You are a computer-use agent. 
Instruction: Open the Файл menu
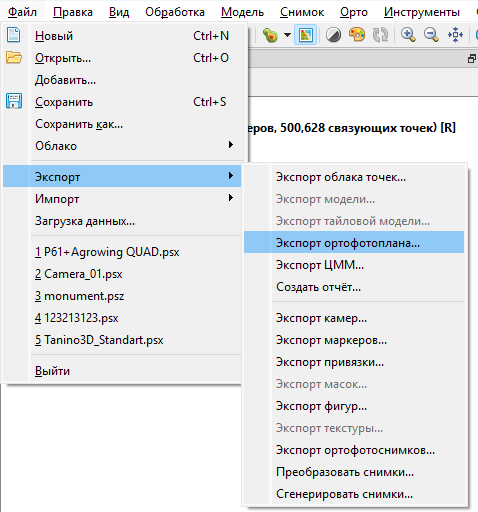point(22,12)
